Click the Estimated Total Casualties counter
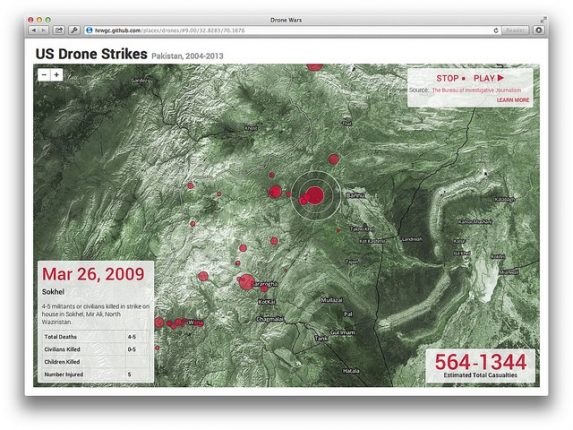The image size is (573, 430). [480, 366]
